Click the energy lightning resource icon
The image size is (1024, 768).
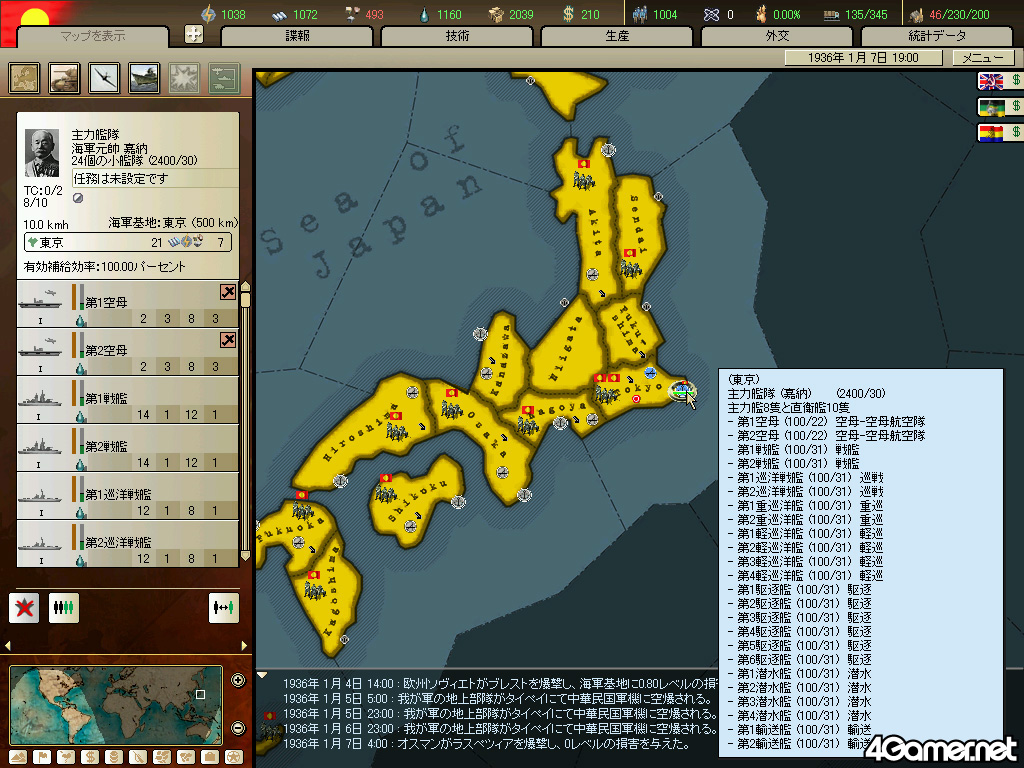point(208,14)
